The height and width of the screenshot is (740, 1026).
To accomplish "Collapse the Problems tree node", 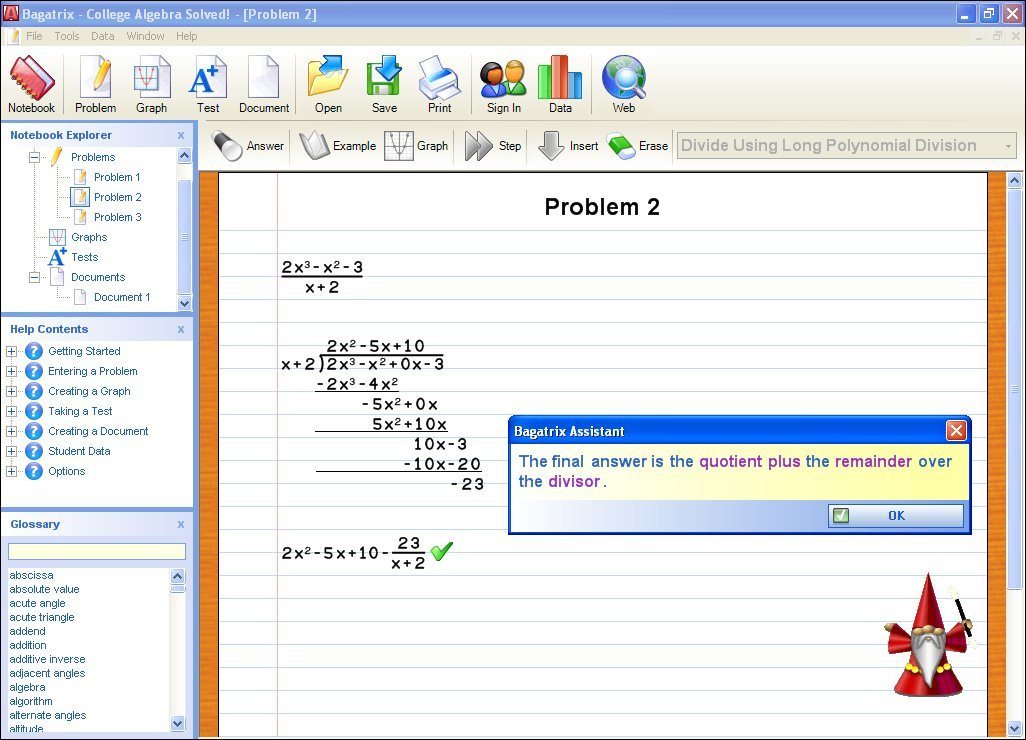I will pos(34,157).
